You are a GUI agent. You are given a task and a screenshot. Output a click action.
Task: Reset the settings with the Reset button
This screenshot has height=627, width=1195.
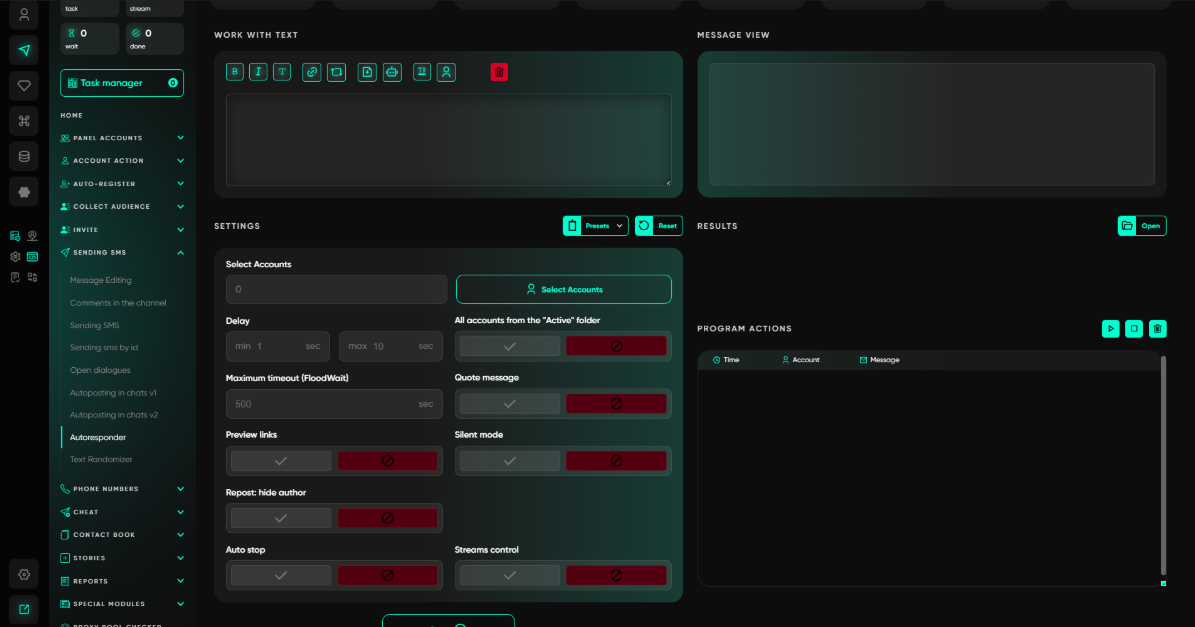coord(658,226)
